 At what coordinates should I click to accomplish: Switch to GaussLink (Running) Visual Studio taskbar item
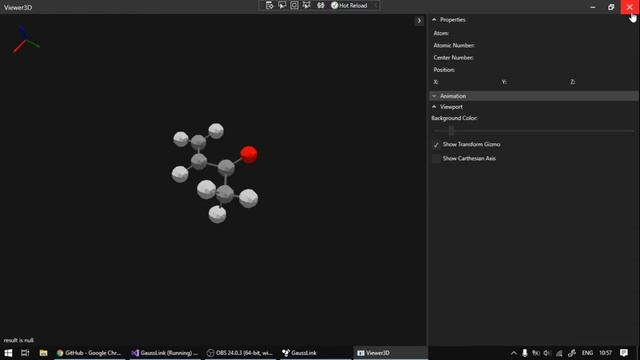tap(165, 353)
